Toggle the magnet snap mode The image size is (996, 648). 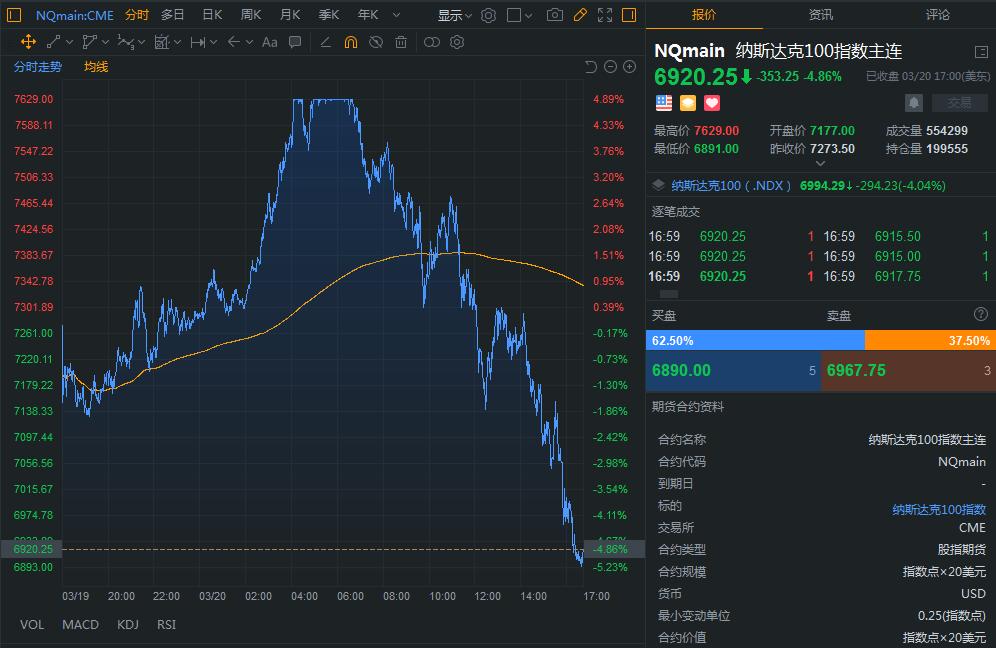pyautogui.click(x=350, y=42)
